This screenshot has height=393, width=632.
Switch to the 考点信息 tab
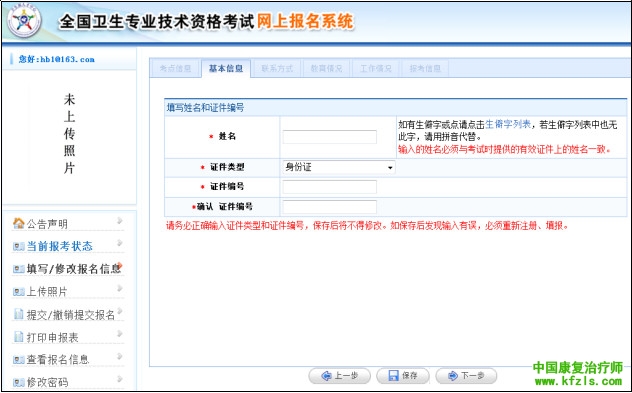[x=175, y=69]
